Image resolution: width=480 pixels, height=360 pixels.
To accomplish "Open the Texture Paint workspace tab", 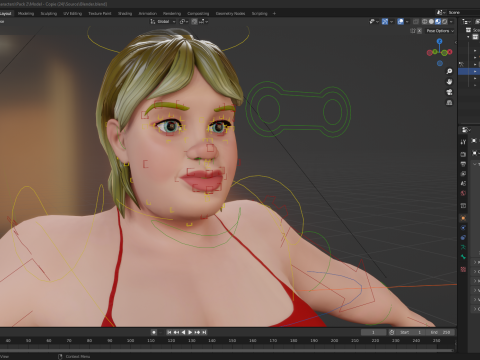I will (100, 14).
